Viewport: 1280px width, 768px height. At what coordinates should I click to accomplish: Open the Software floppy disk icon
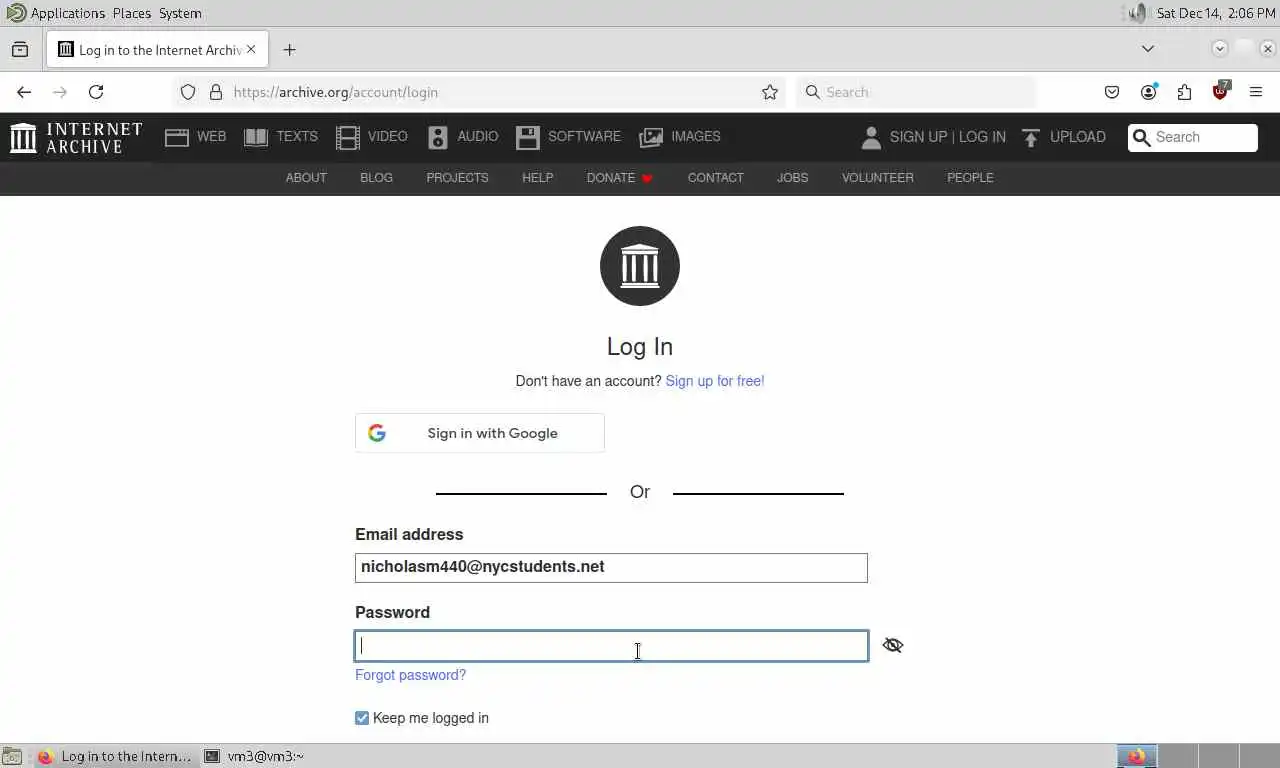[x=527, y=138]
